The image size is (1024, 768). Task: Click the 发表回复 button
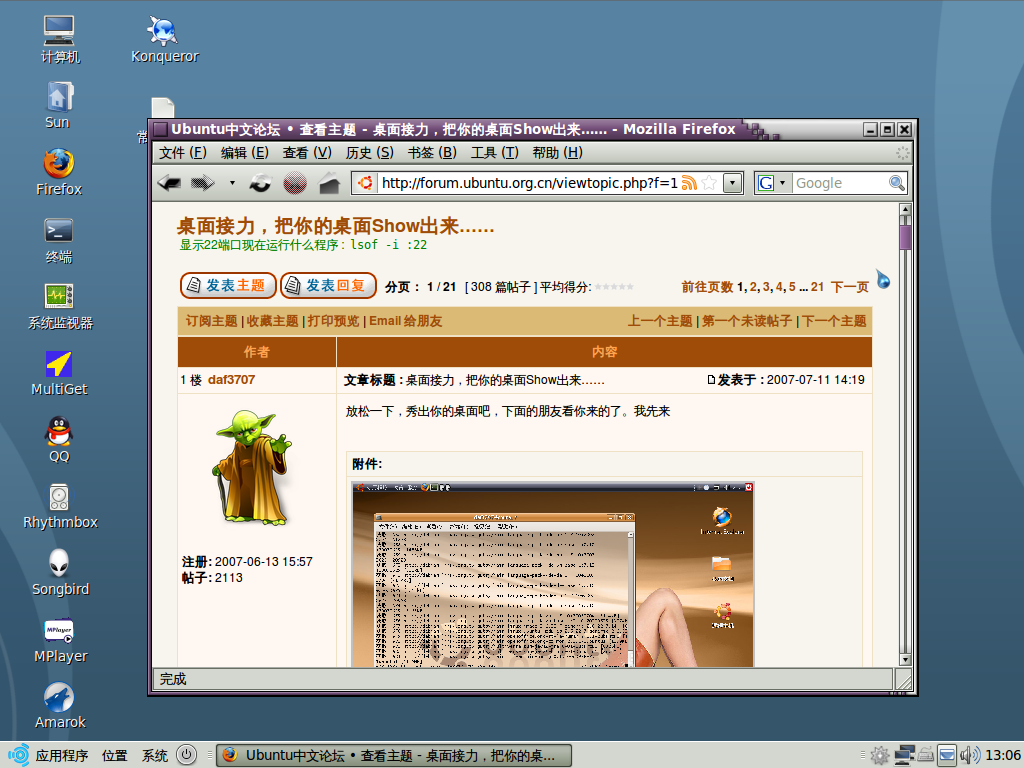pyautogui.click(x=328, y=285)
